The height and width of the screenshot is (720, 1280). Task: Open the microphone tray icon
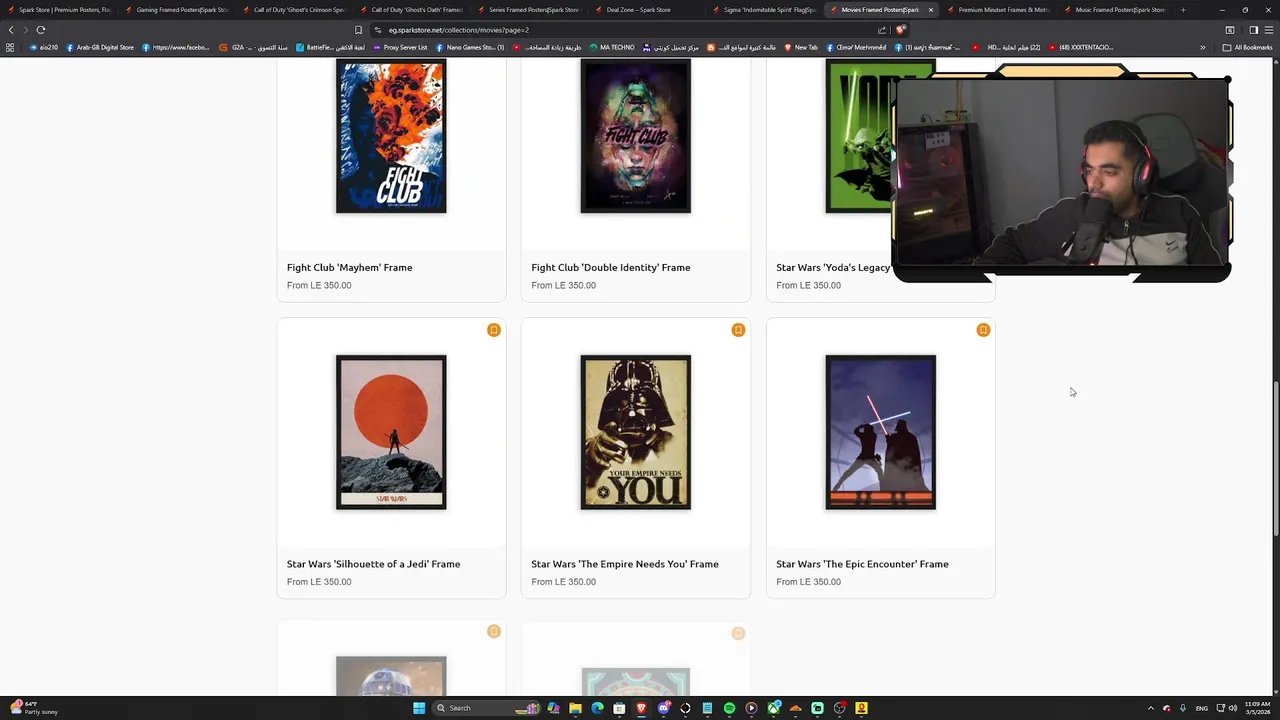click(x=1182, y=708)
